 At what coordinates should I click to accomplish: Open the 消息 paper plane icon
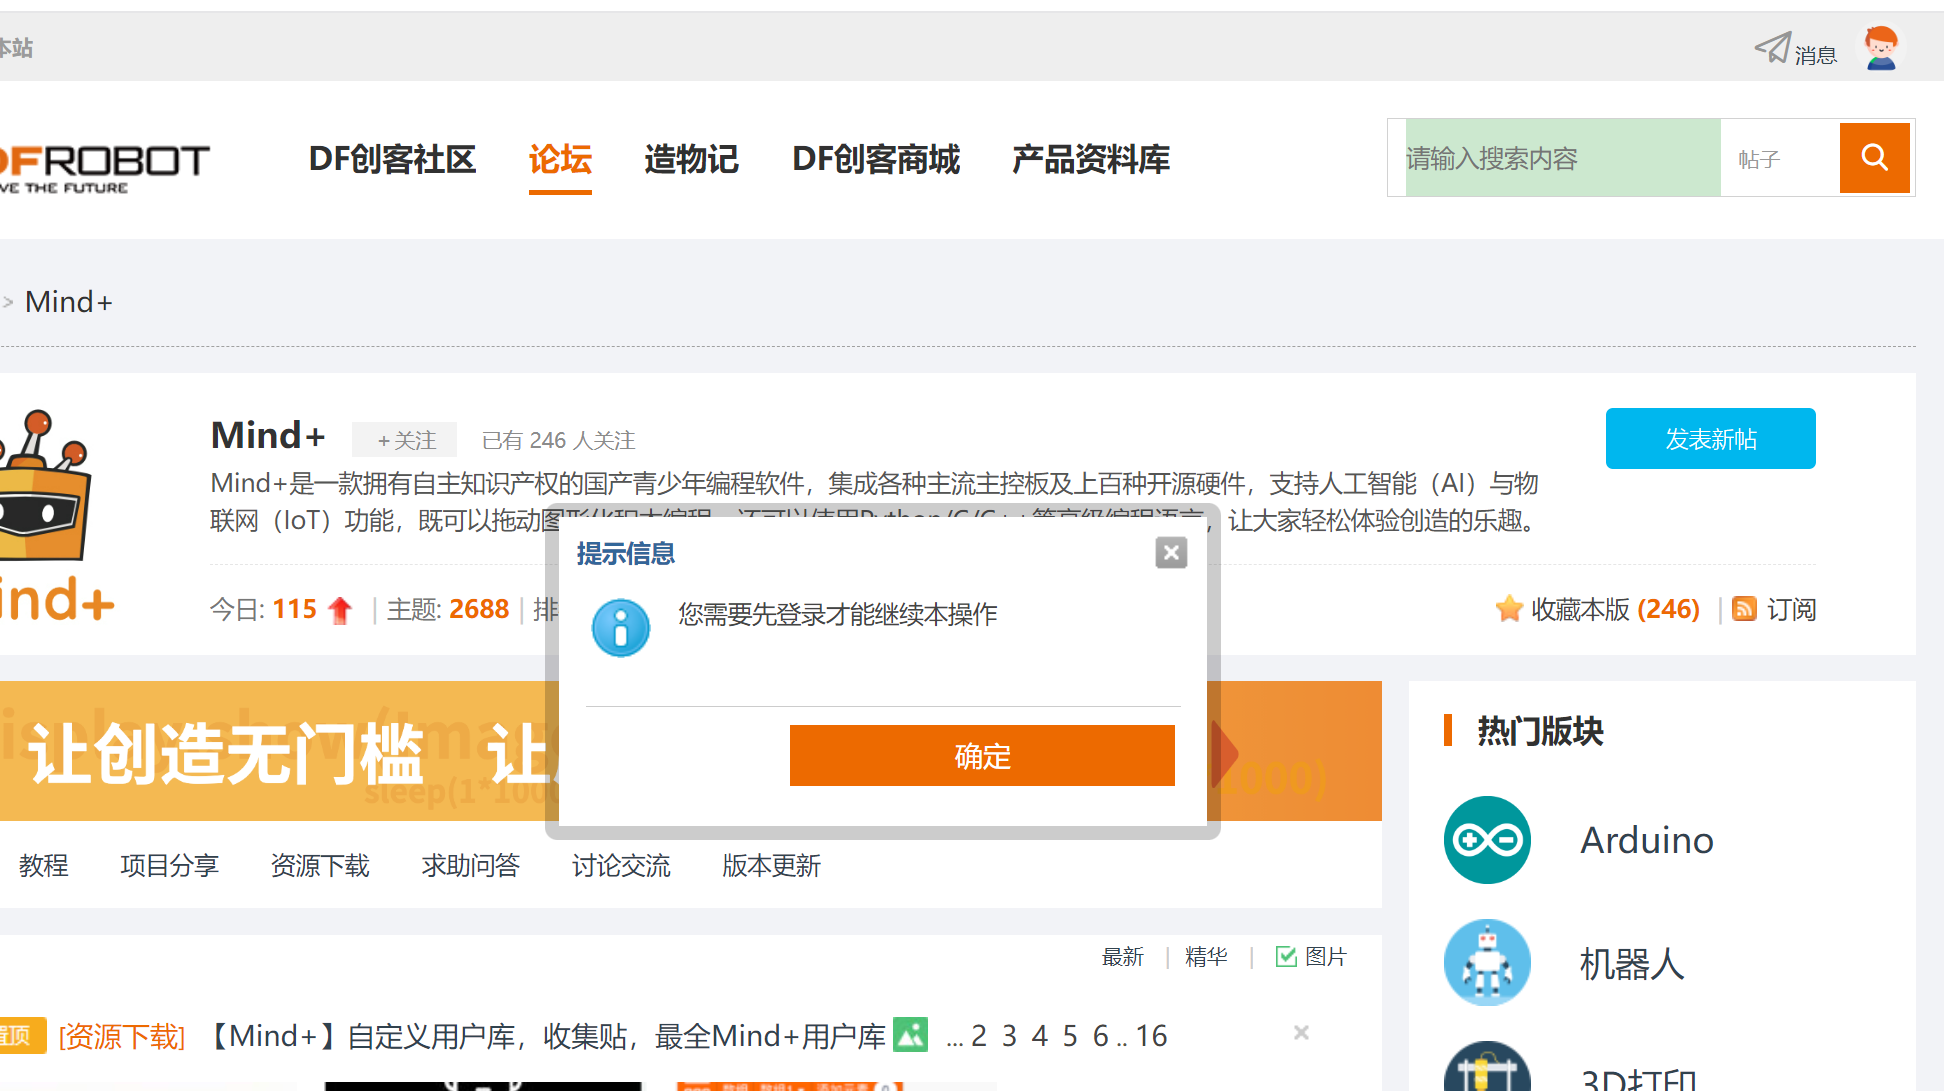(x=1773, y=48)
